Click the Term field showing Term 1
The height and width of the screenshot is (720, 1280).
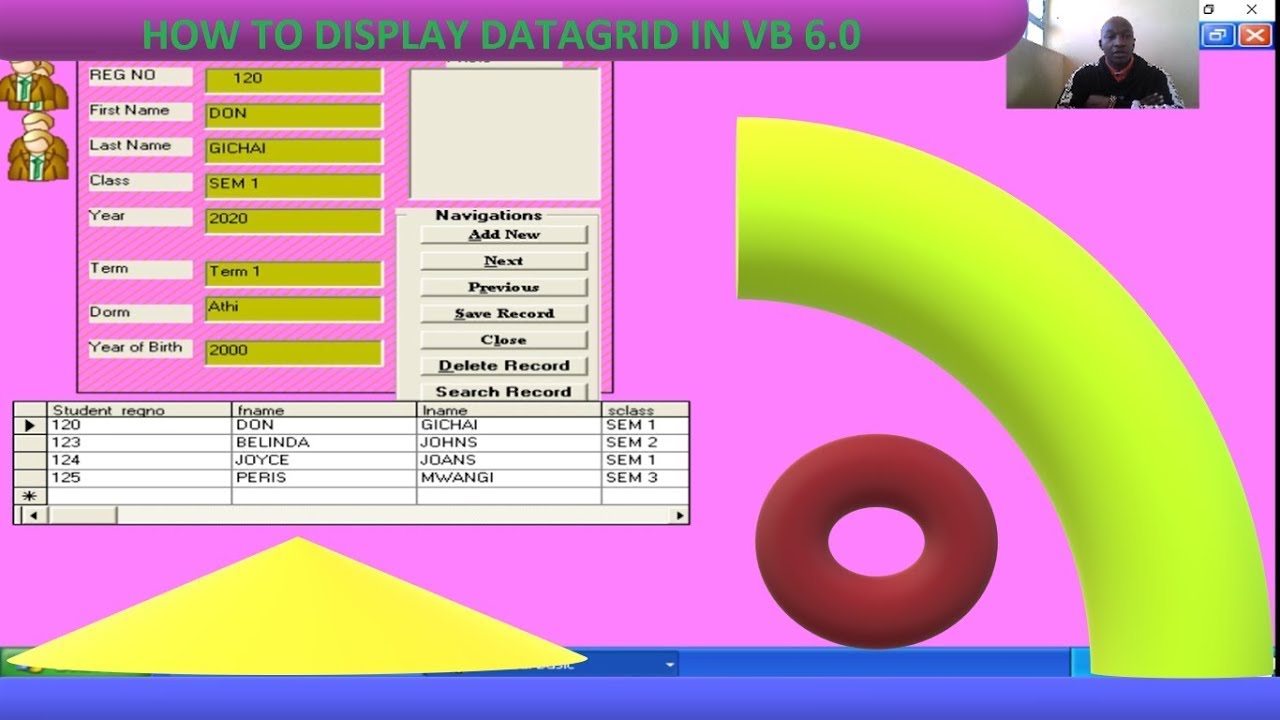tap(293, 273)
